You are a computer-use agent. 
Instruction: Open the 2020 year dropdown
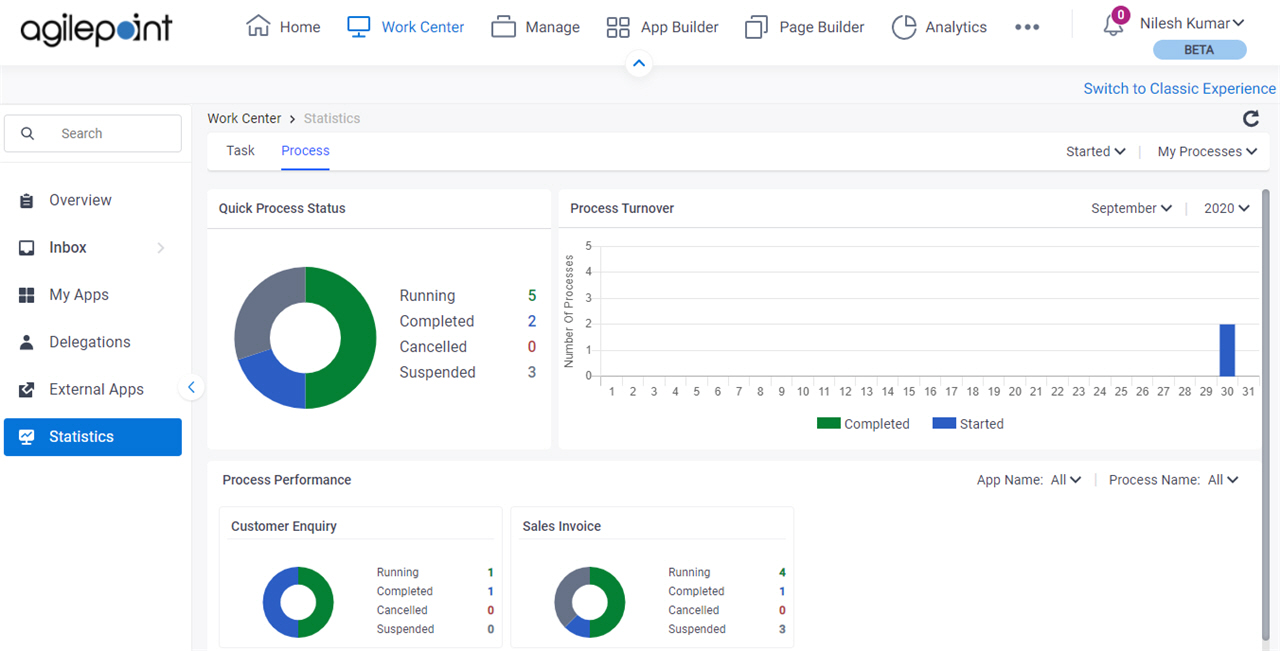tap(1227, 208)
